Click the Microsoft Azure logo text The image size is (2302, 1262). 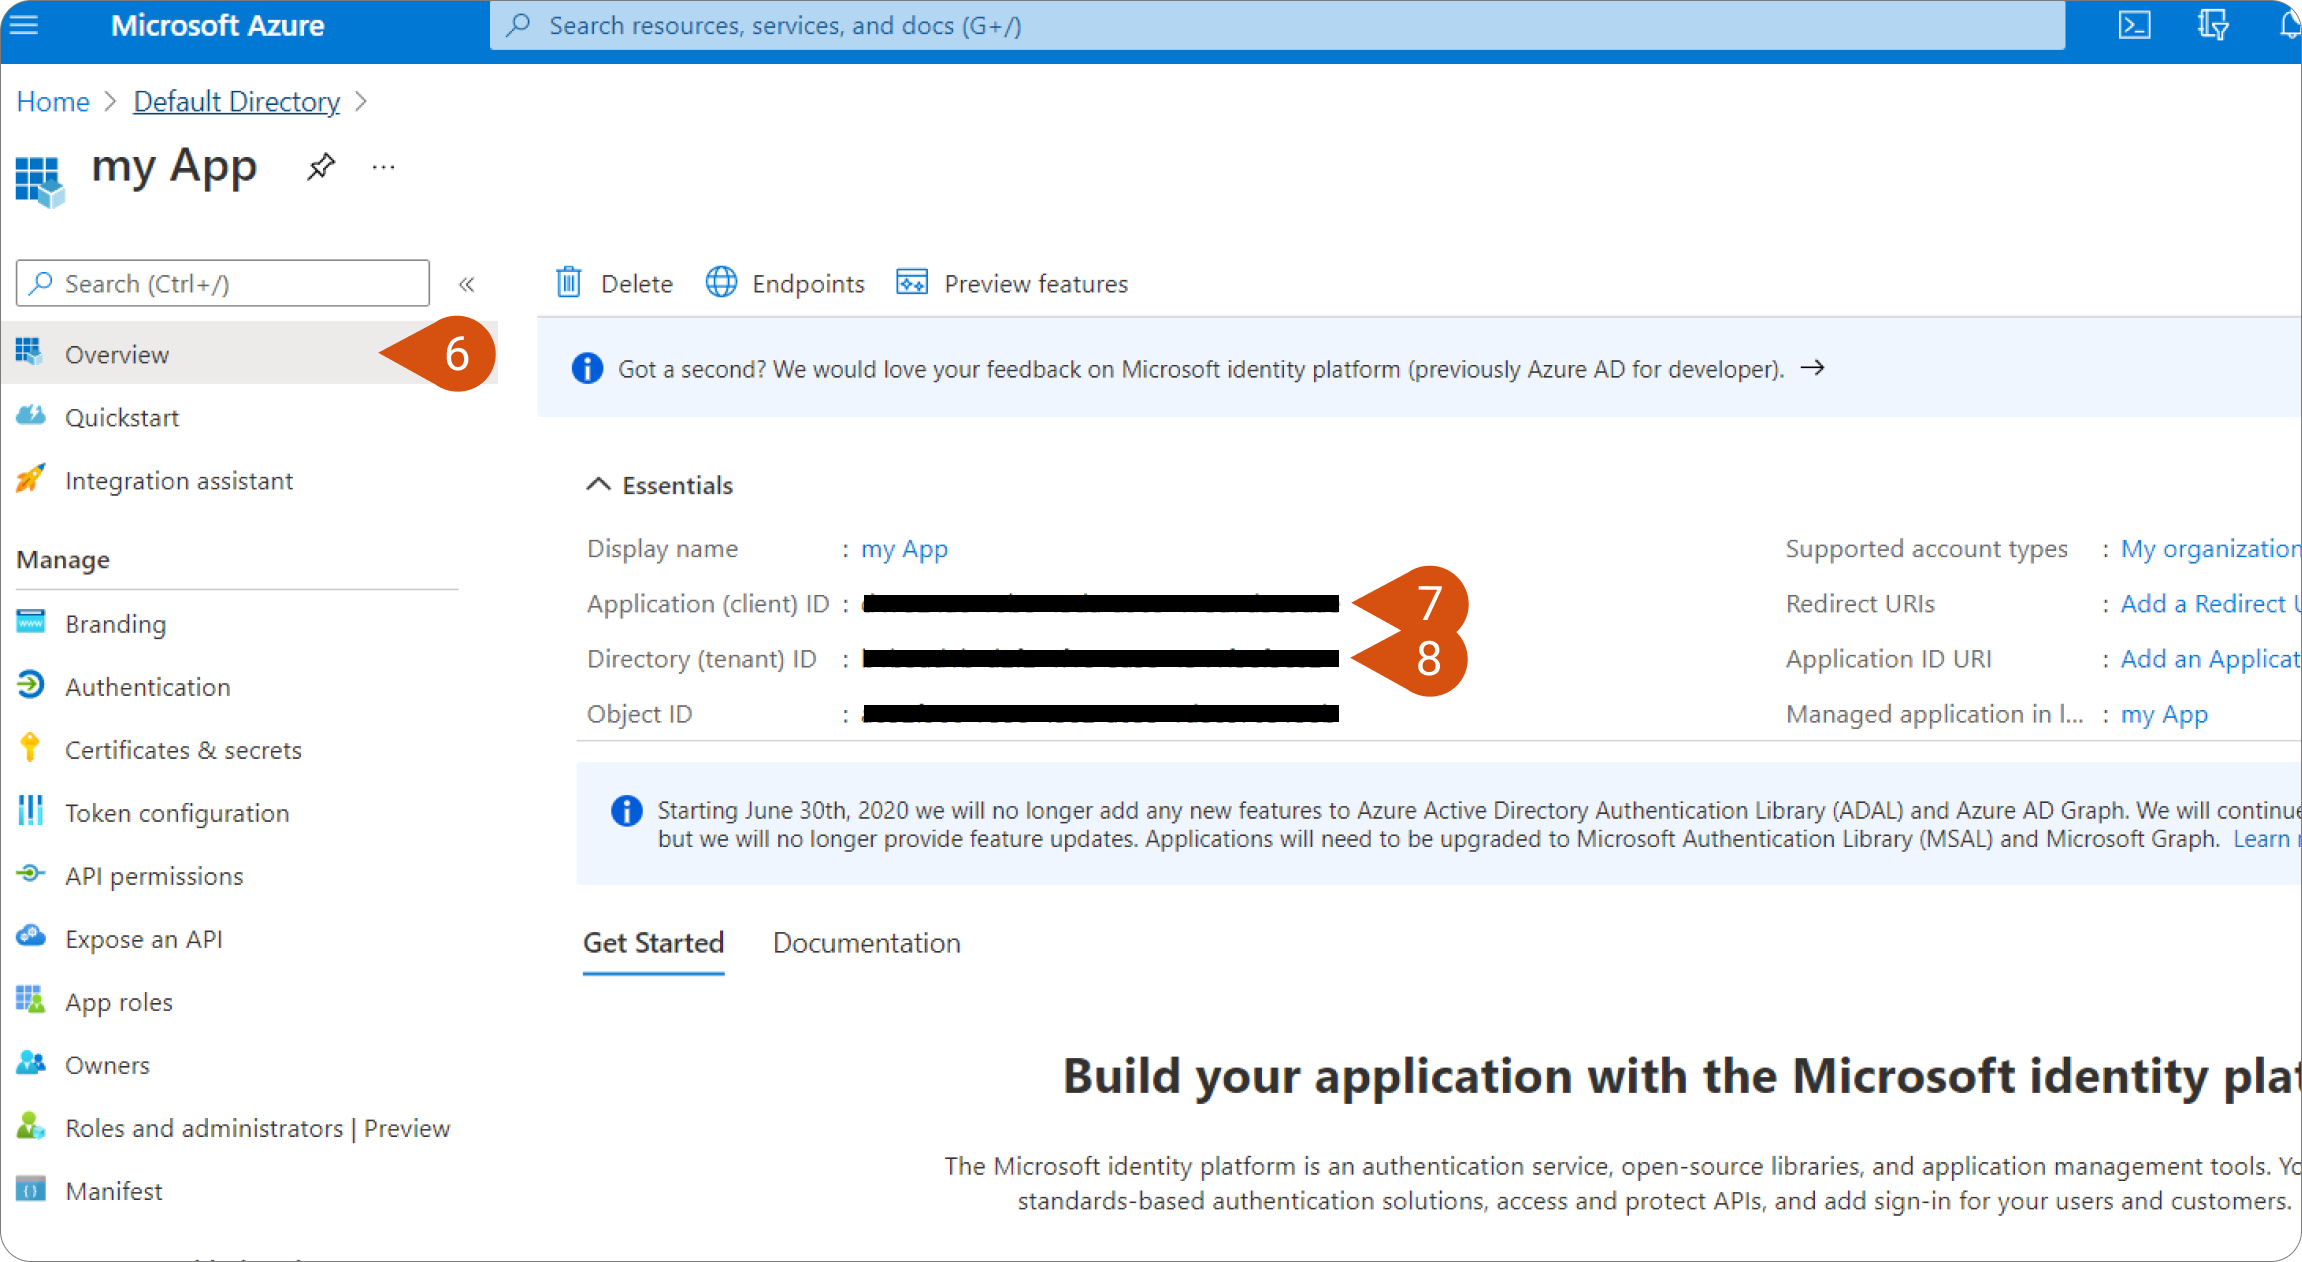tap(218, 25)
